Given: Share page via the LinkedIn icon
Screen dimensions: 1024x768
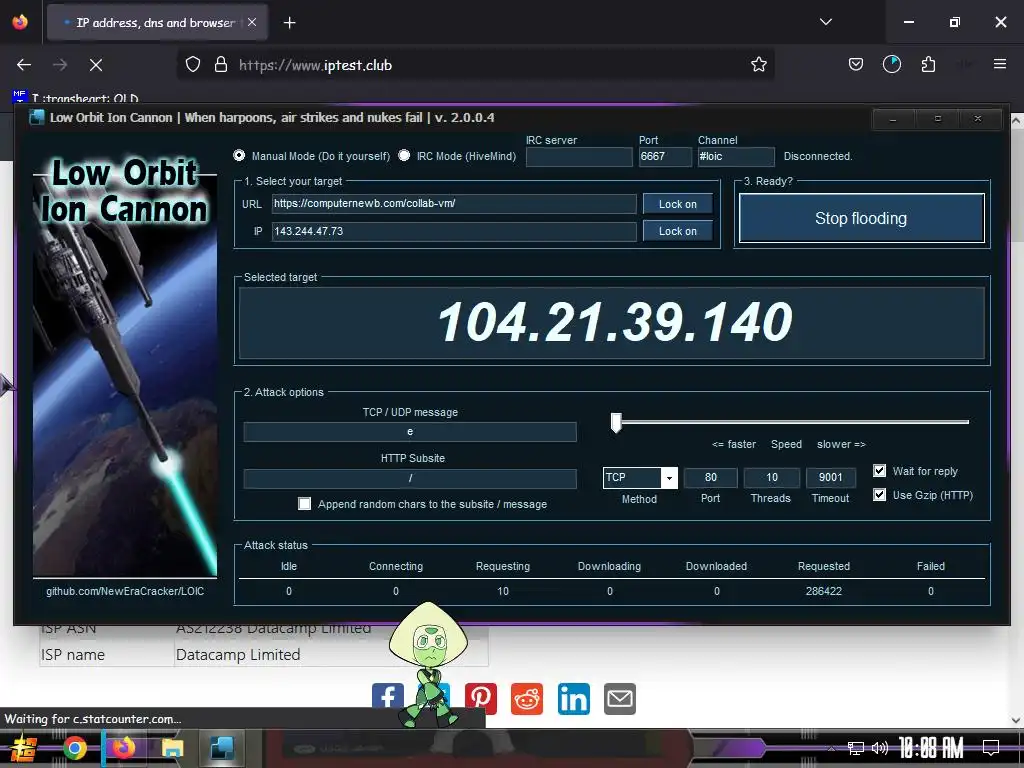Looking at the screenshot, I should click(573, 698).
